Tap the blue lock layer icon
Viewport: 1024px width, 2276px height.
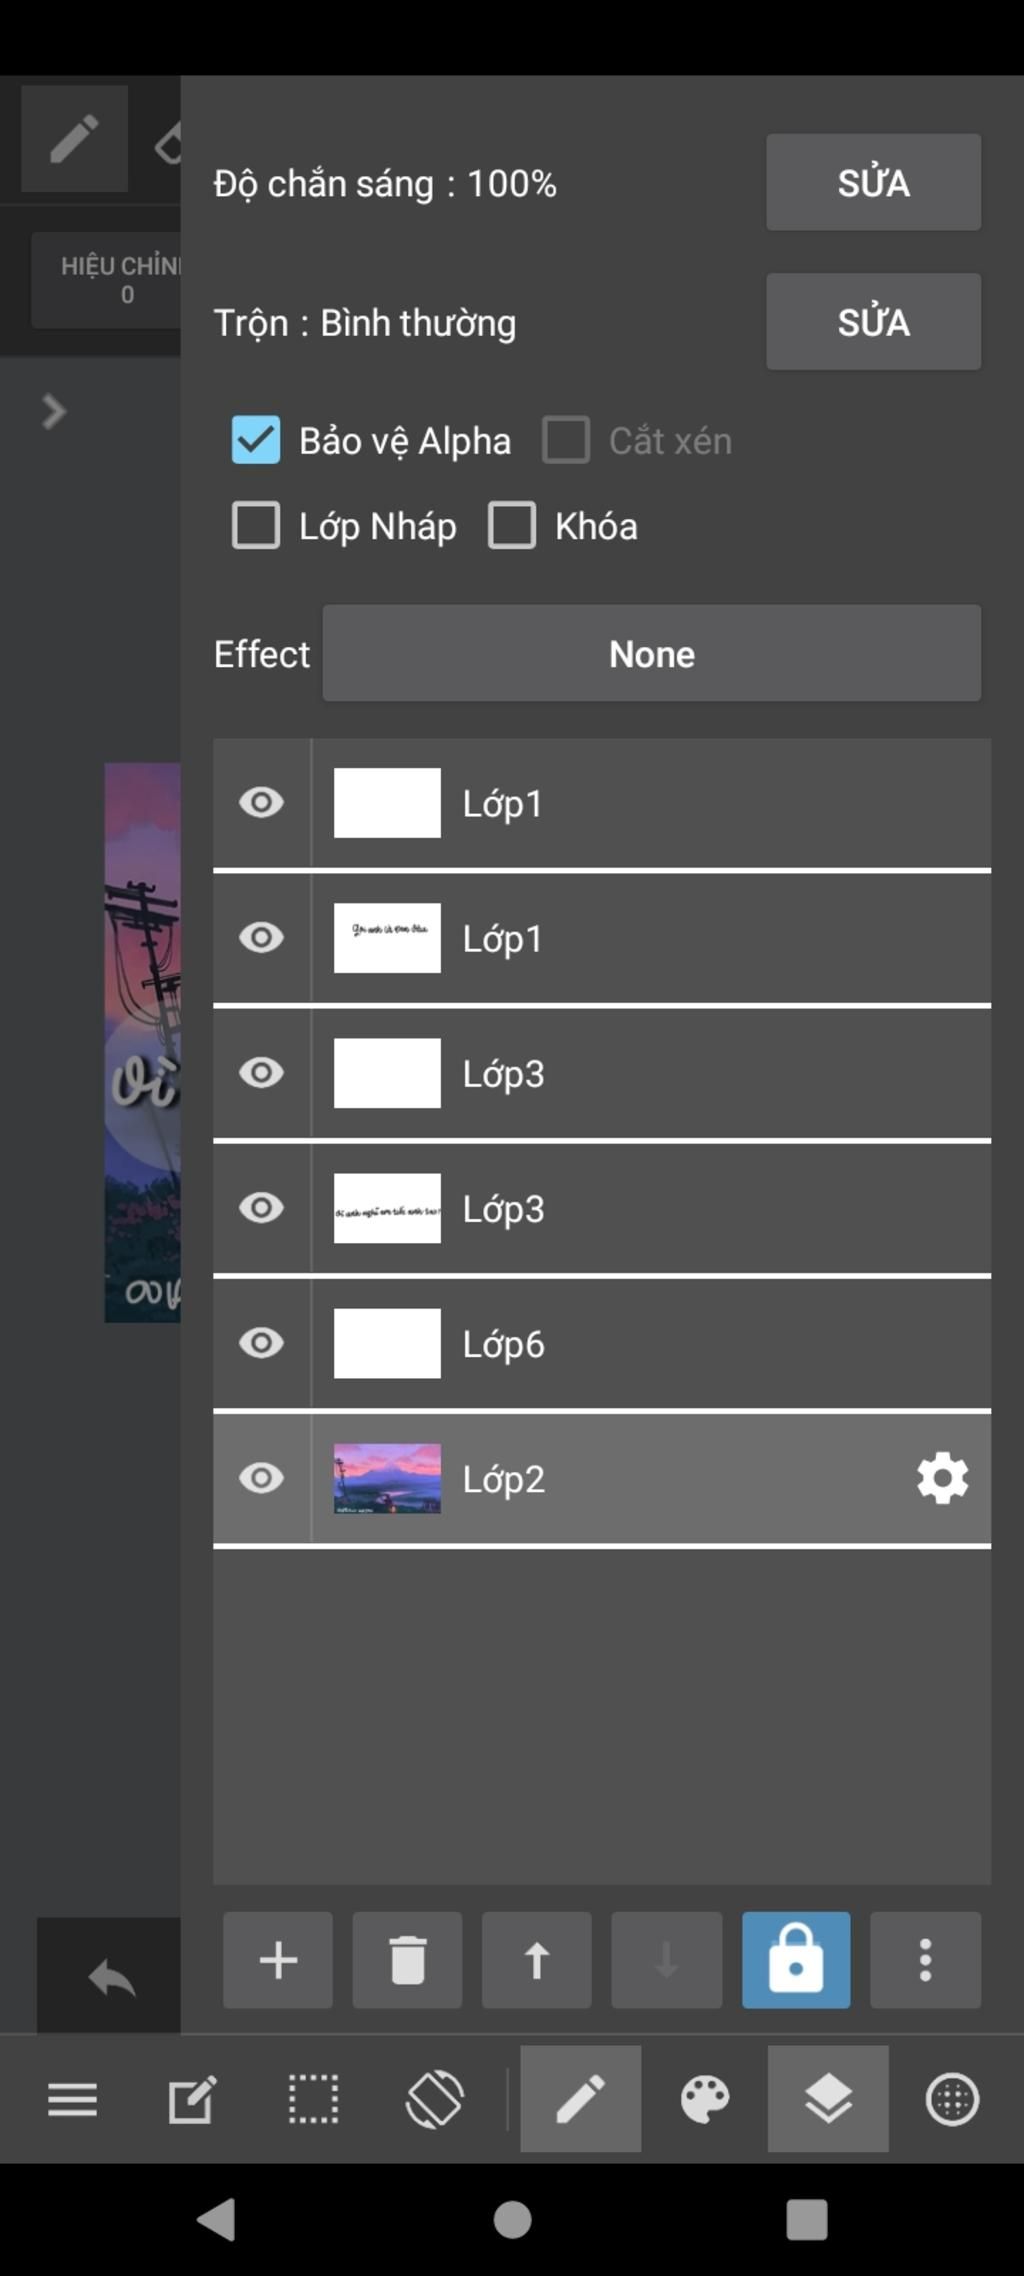pyautogui.click(x=796, y=1960)
